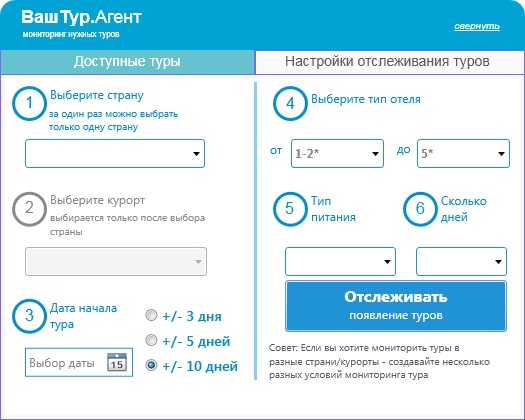The height and width of the screenshot is (420, 525).
Task: Select the +/- 3 дня radio option
Action: pyautogui.click(x=151, y=315)
